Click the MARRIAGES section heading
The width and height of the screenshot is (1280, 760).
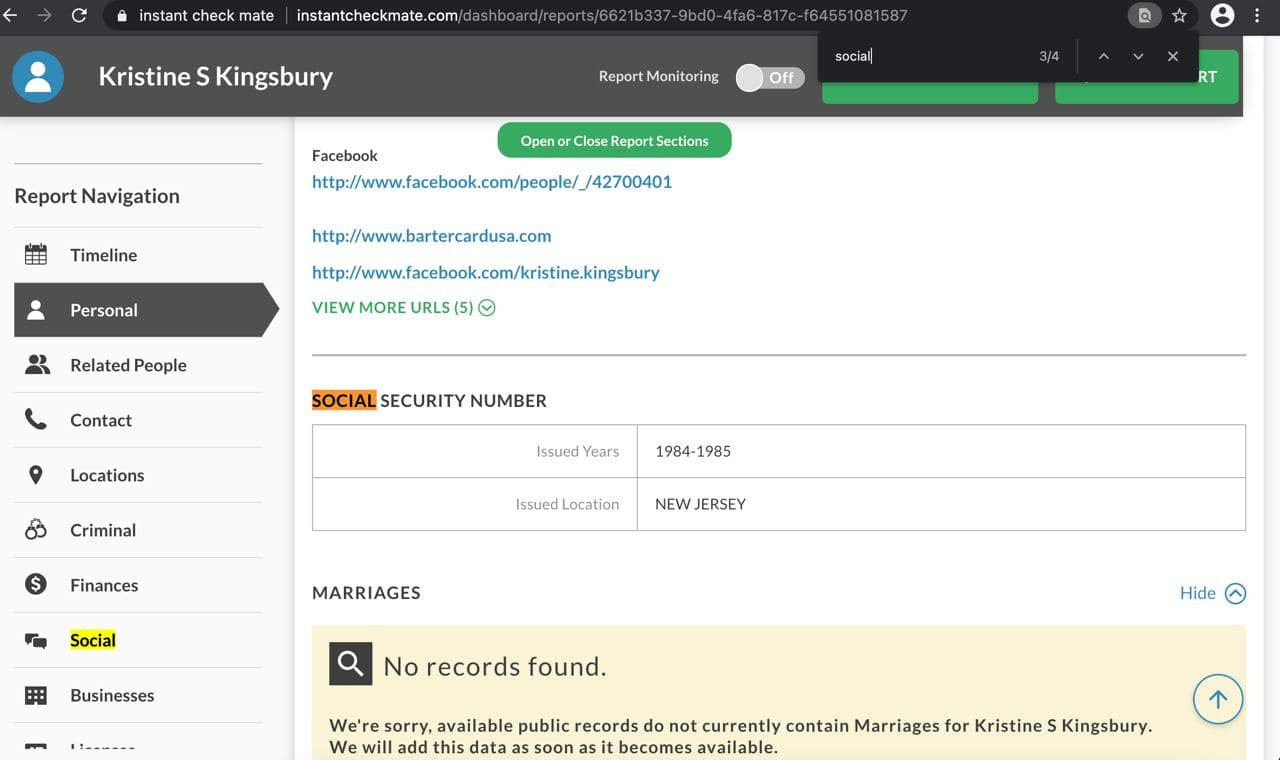(366, 593)
